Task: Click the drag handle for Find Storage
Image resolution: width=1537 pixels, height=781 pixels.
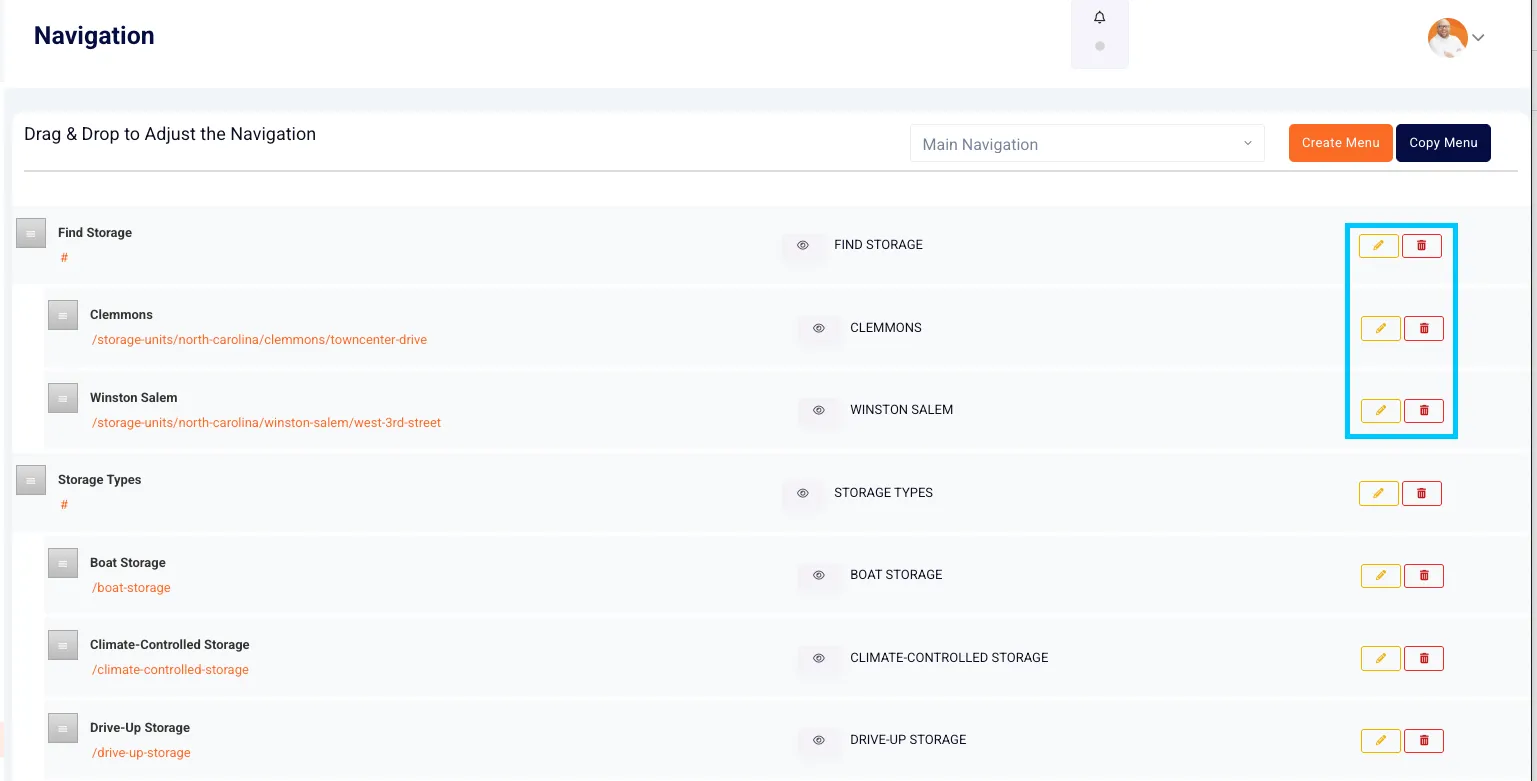Action: (x=31, y=233)
